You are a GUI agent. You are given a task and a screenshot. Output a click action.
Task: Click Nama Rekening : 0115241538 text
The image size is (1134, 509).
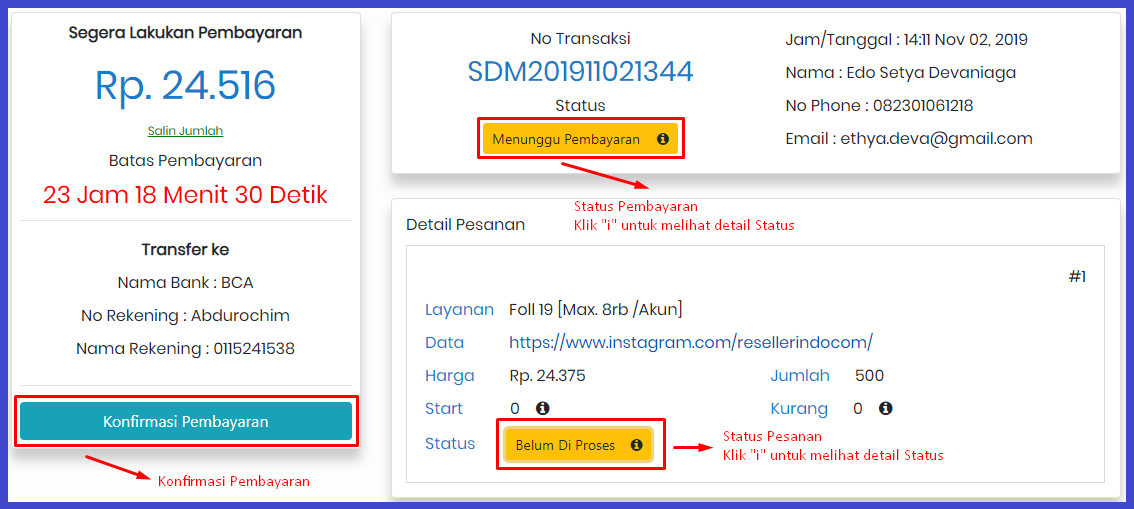[185, 348]
